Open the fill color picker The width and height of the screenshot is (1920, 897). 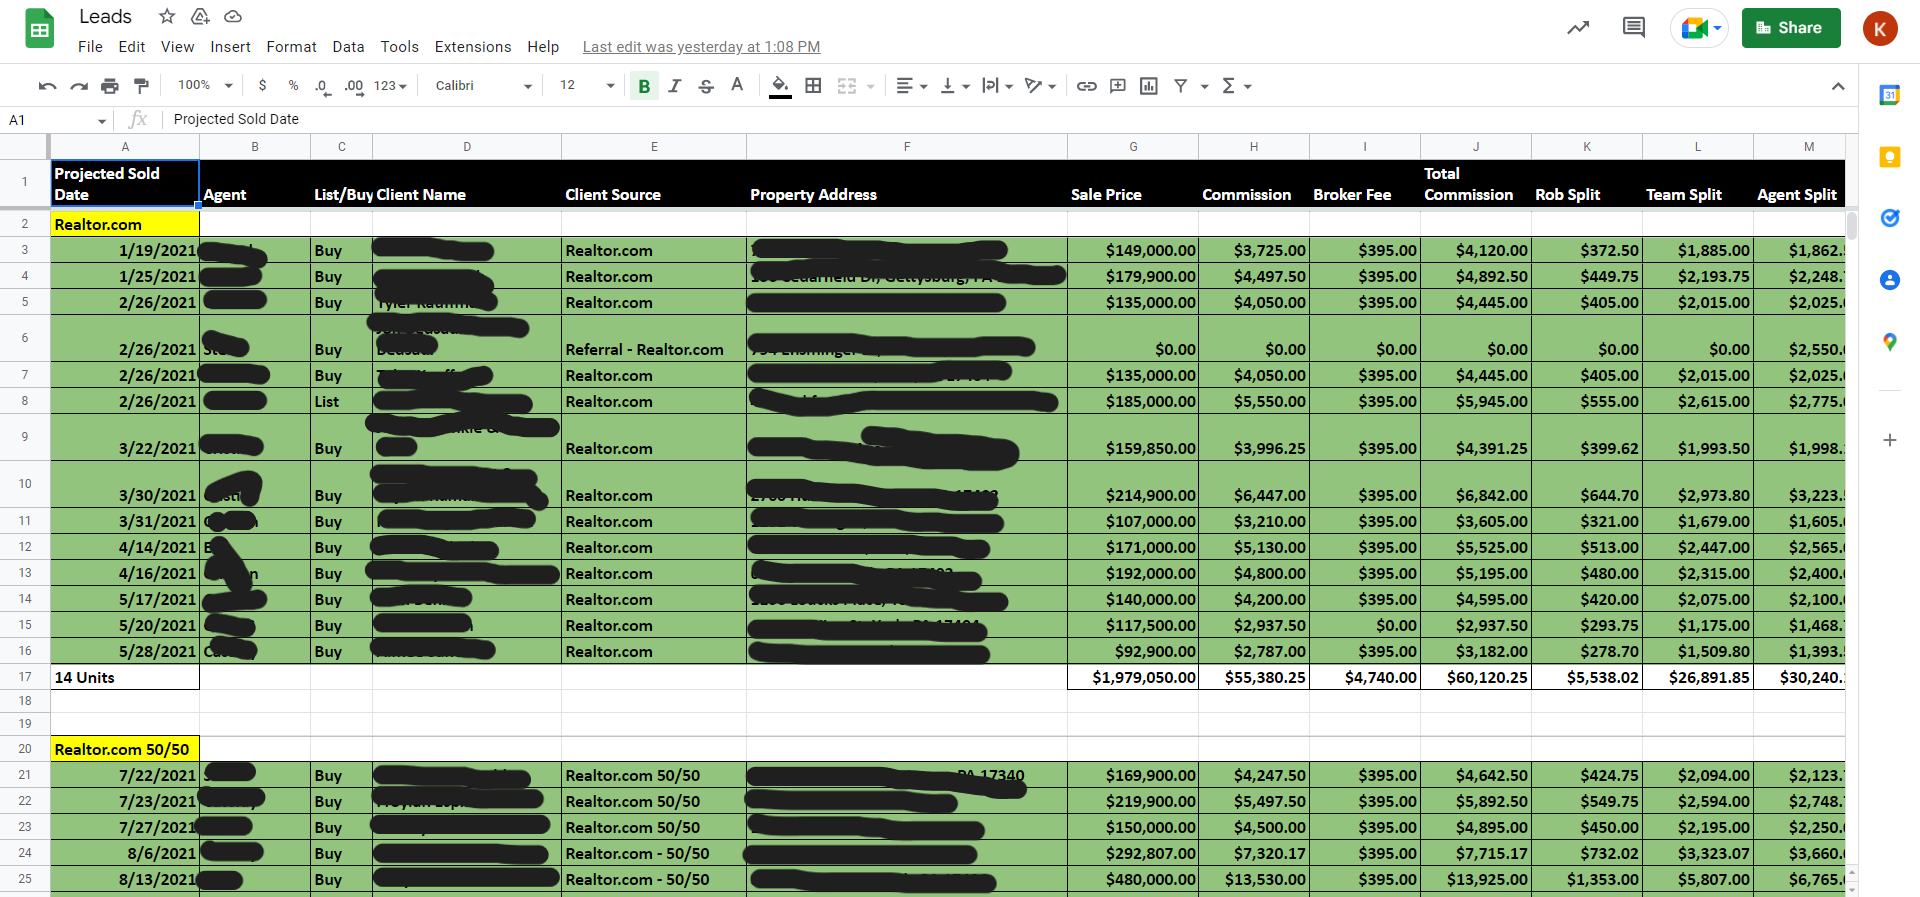click(x=780, y=86)
